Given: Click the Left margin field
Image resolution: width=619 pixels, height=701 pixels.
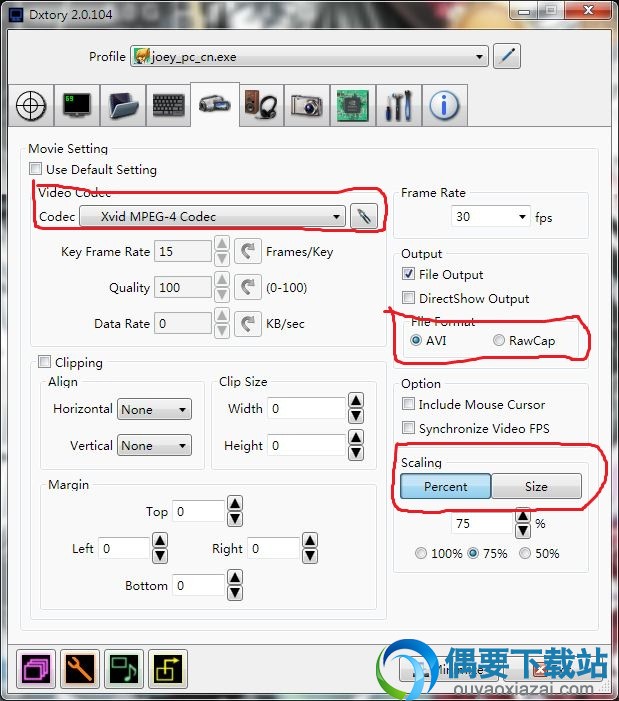Looking at the screenshot, I should (x=124, y=548).
